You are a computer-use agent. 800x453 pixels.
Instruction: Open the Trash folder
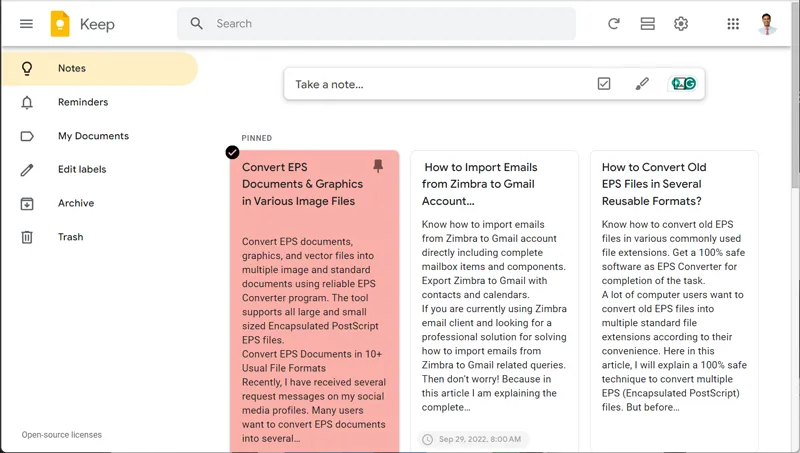(x=70, y=237)
